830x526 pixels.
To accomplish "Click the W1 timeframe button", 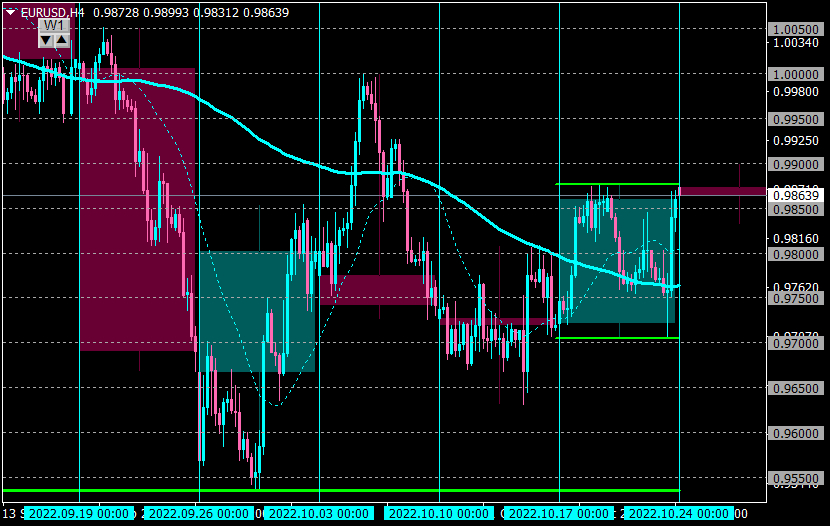I will (x=54, y=25).
